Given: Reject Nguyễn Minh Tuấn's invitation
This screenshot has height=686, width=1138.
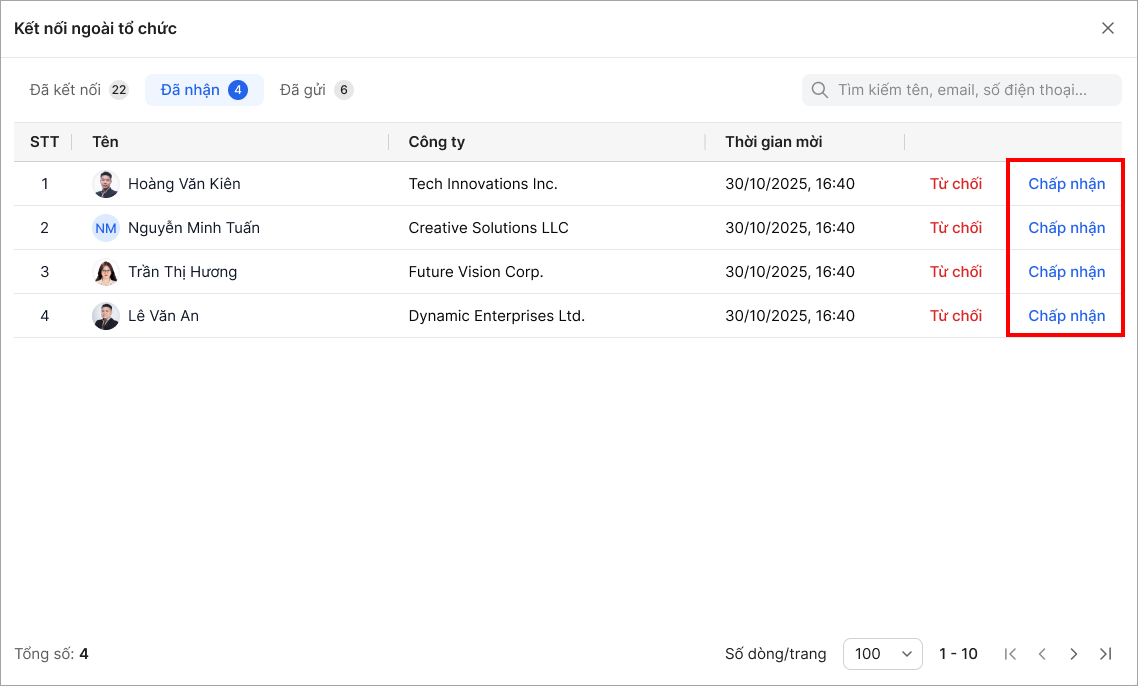Looking at the screenshot, I should [956, 228].
